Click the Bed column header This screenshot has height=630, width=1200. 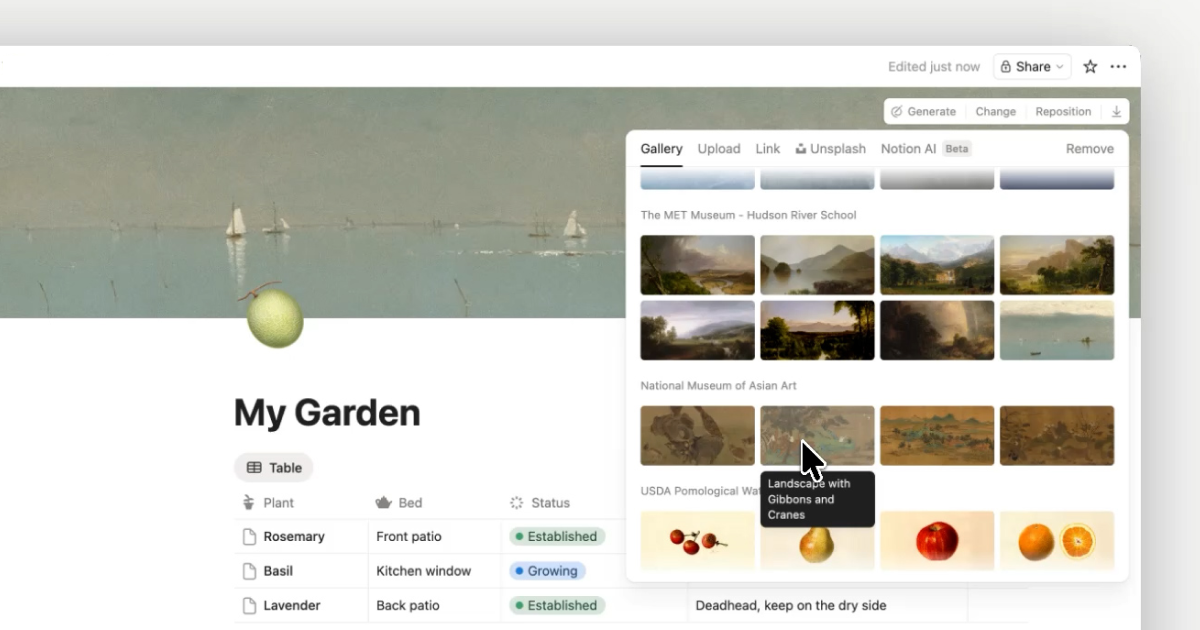coord(398,503)
